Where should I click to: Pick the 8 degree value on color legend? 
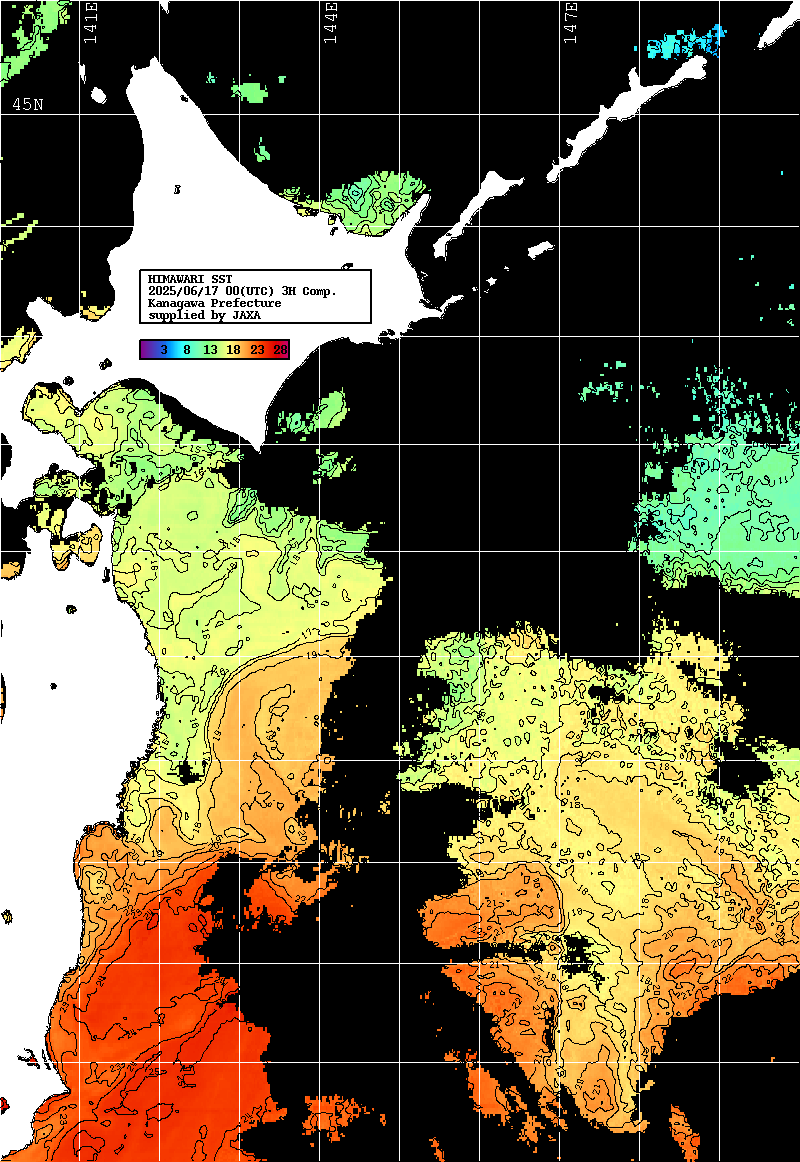pyautogui.click(x=187, y=350)
